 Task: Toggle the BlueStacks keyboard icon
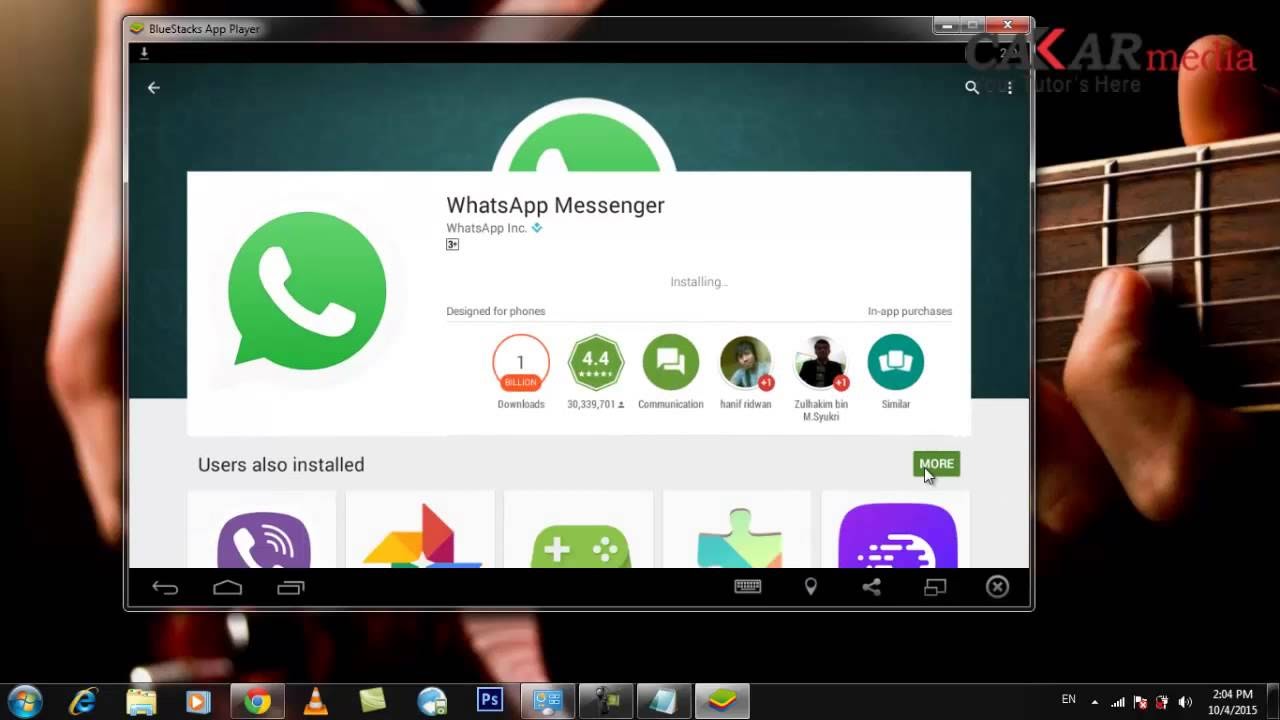pyautogui.click(x=748, y=587)
